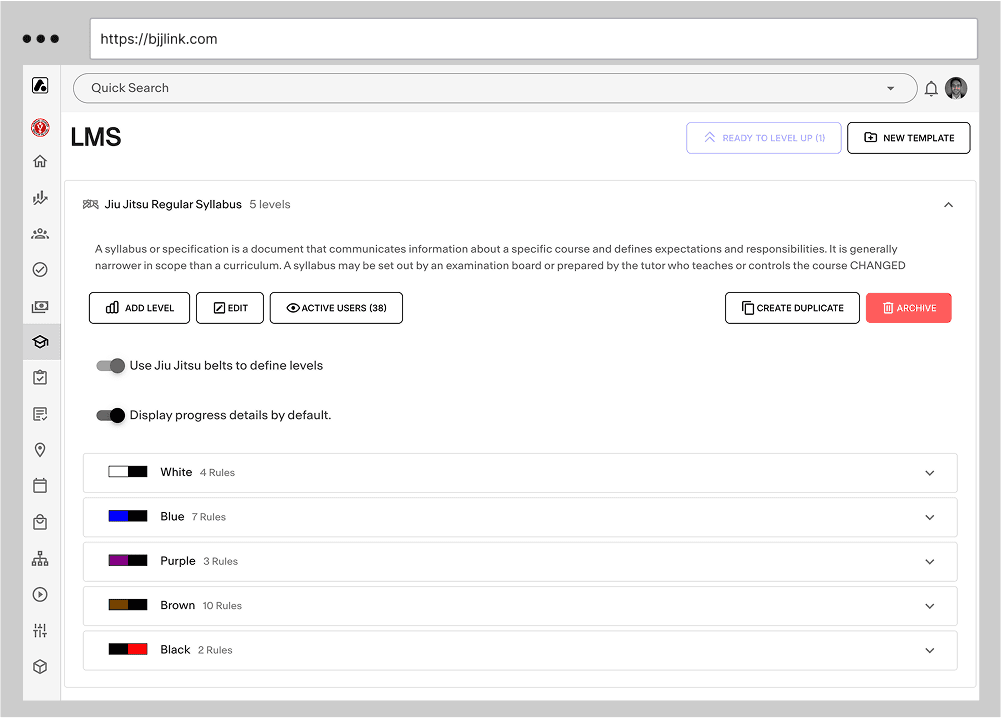Create a duplicate of this syllabus
Screen dimensions: 1001x718
(792, 307)
